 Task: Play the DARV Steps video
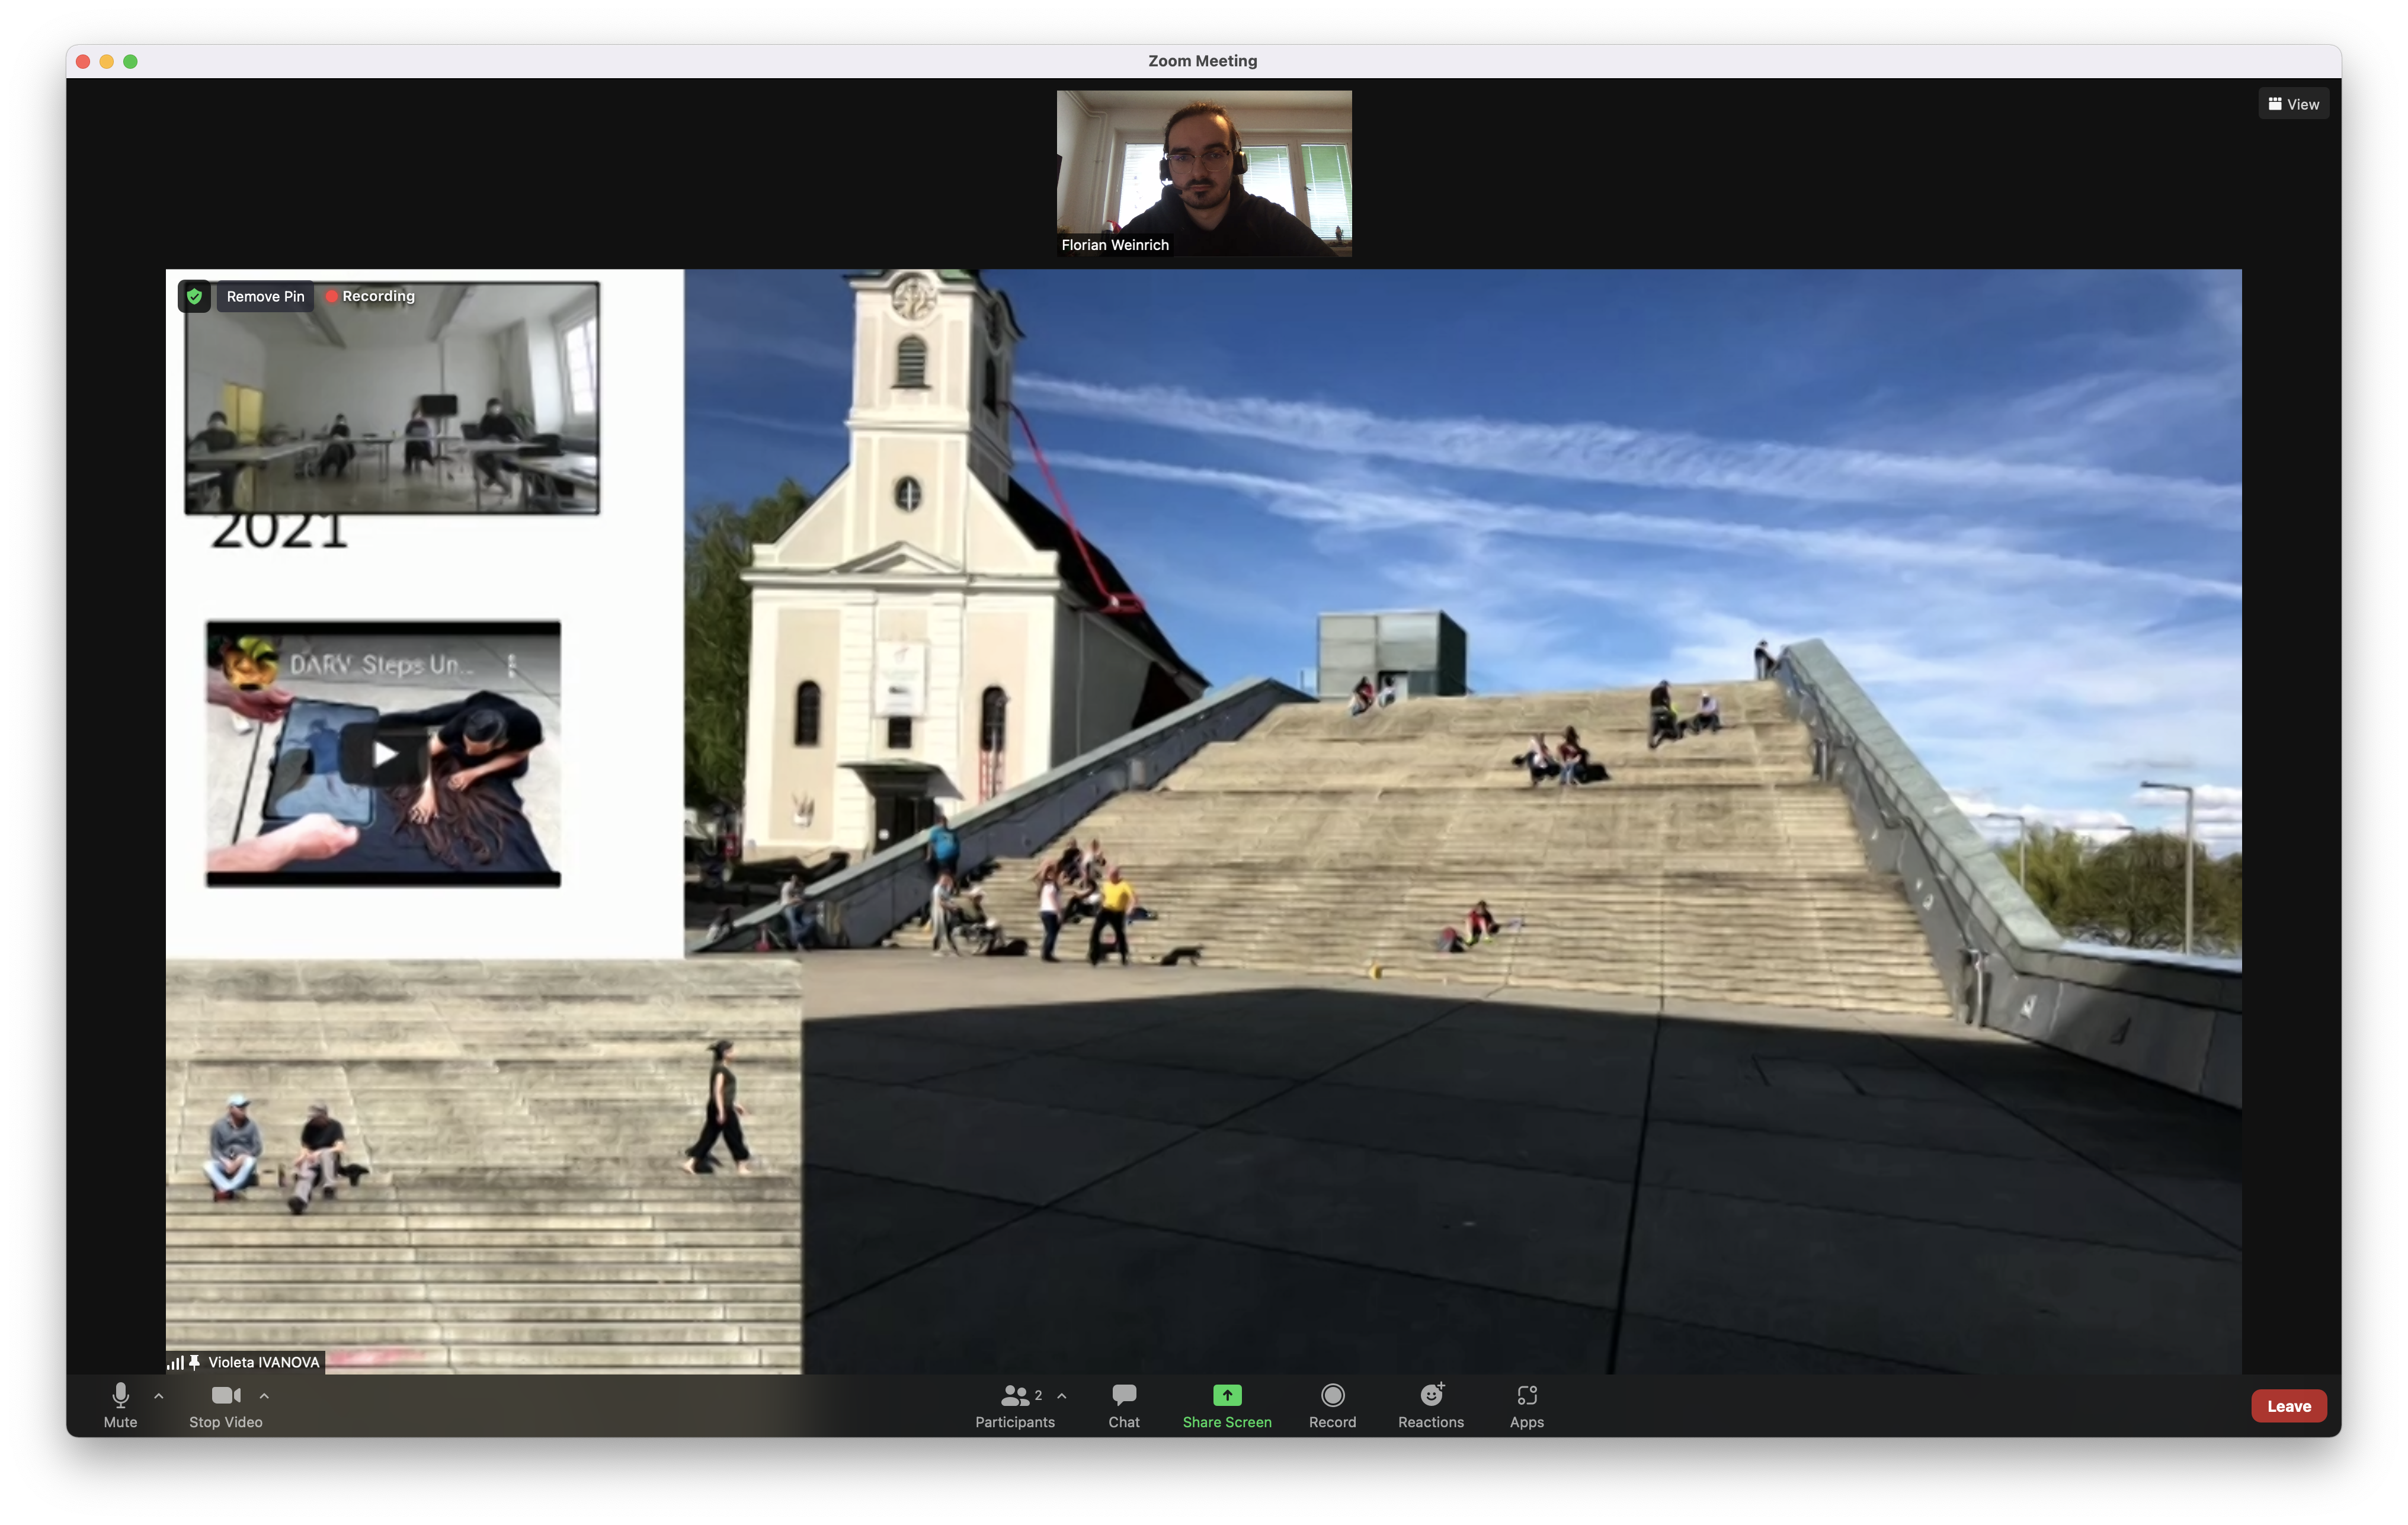(x=384, y=754)
